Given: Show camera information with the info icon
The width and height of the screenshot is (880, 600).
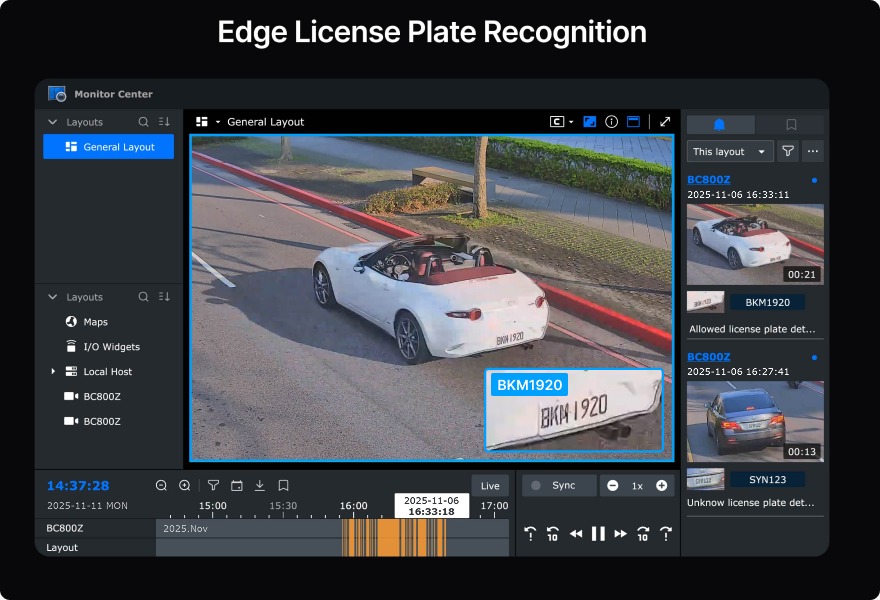Looking at the screenshot, I should click(611, 122).
